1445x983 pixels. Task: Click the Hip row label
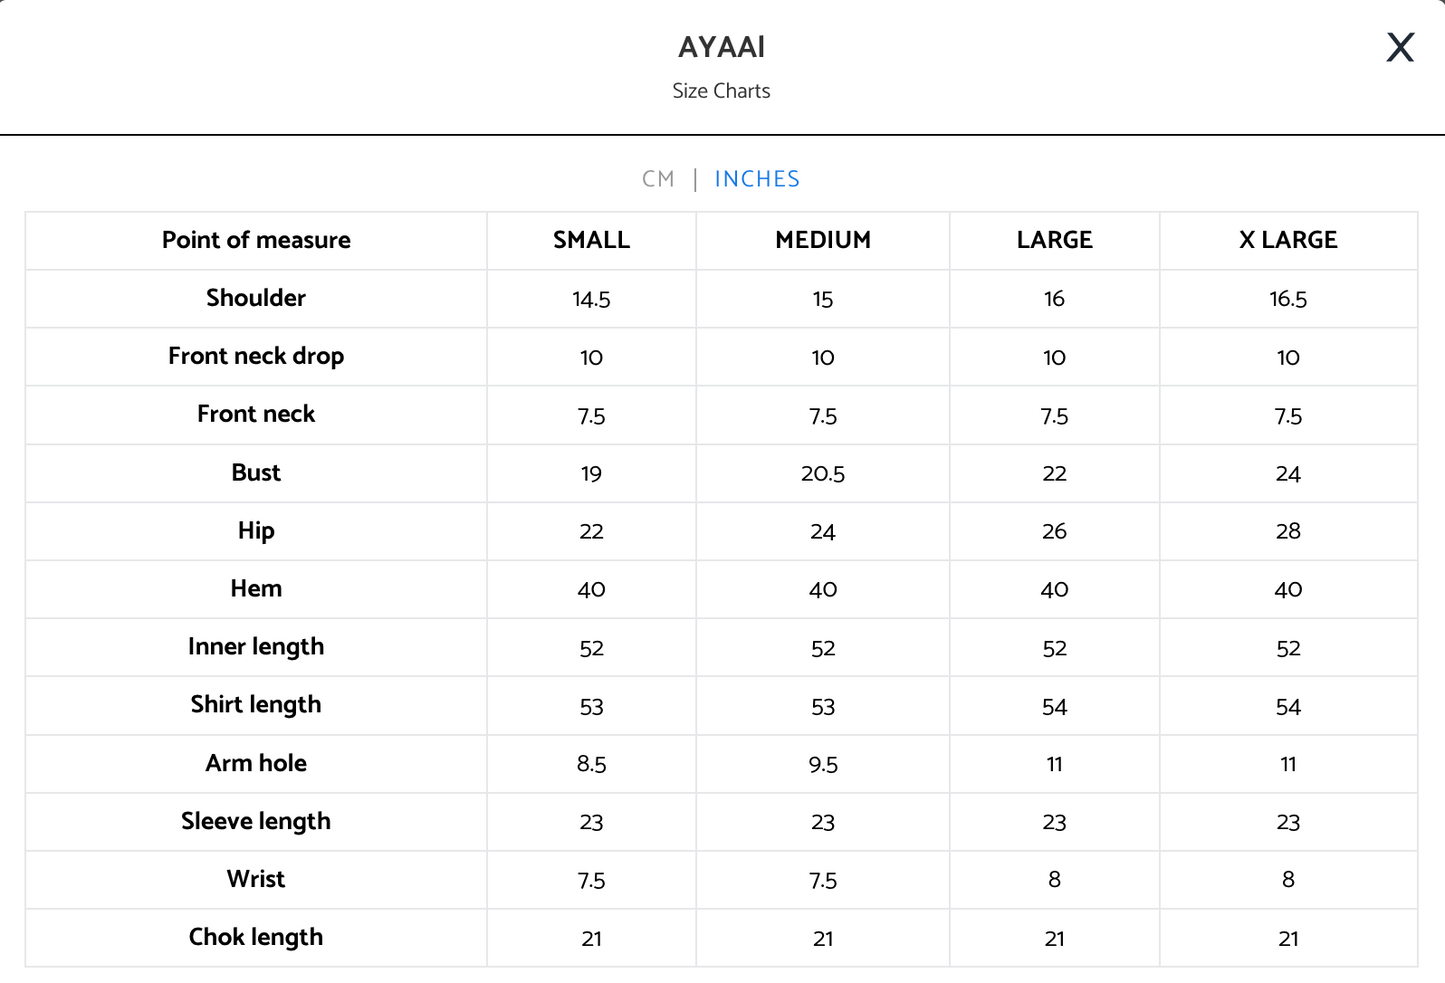click(x=256, y=530)
